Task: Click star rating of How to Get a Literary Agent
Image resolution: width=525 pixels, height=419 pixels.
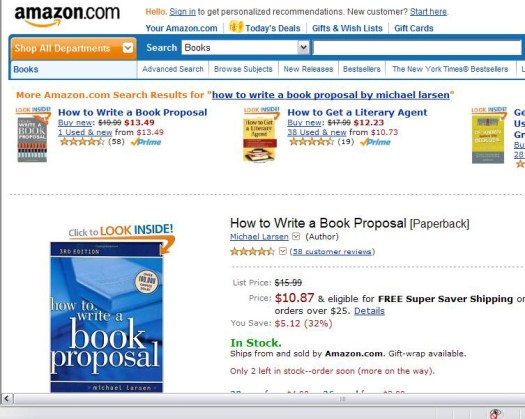Action: [311, 142]
